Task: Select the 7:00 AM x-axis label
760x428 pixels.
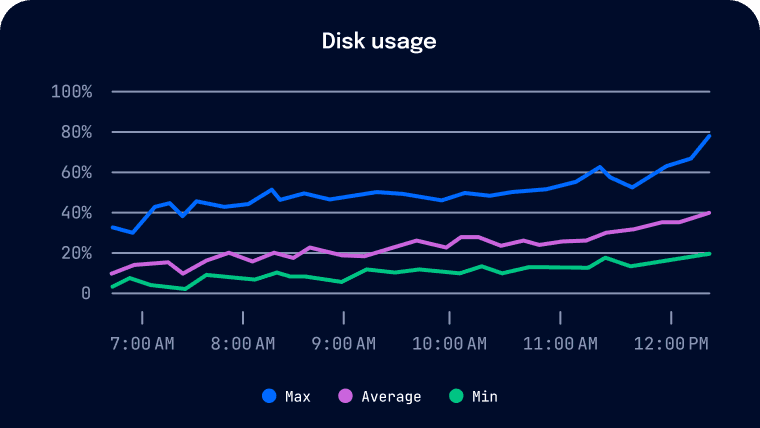Action: tap(142, 344)
